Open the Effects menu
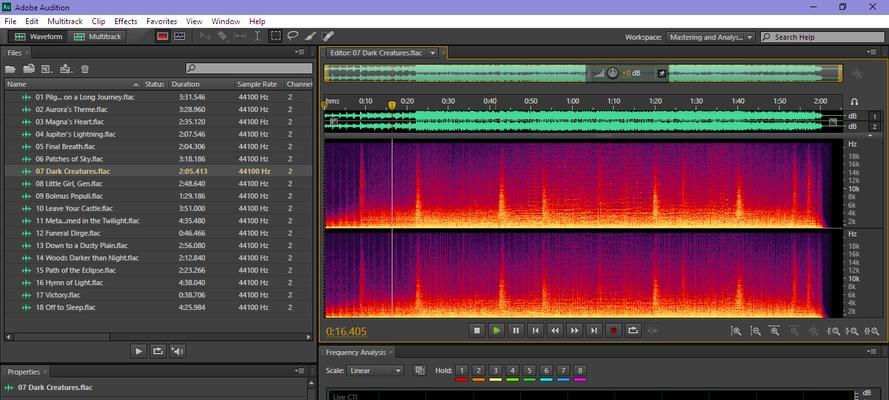889x400 pixels. 126,21
